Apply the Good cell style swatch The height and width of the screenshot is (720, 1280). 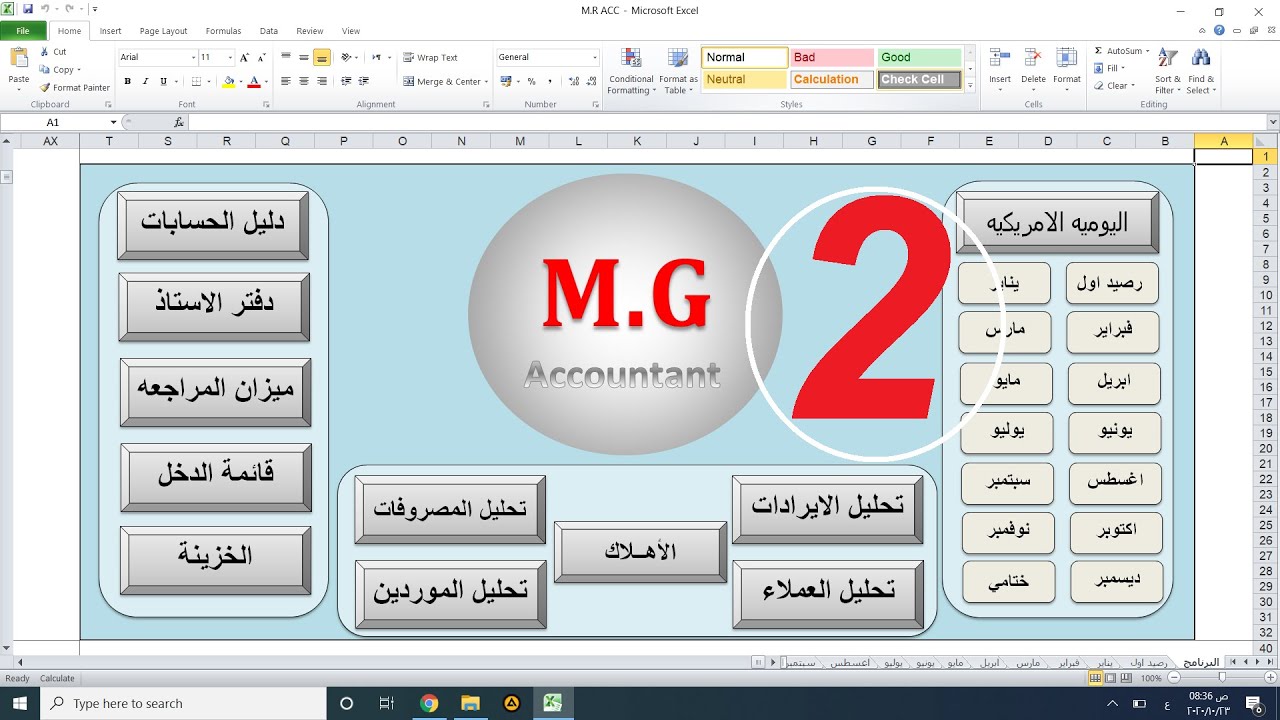(919, 57)
